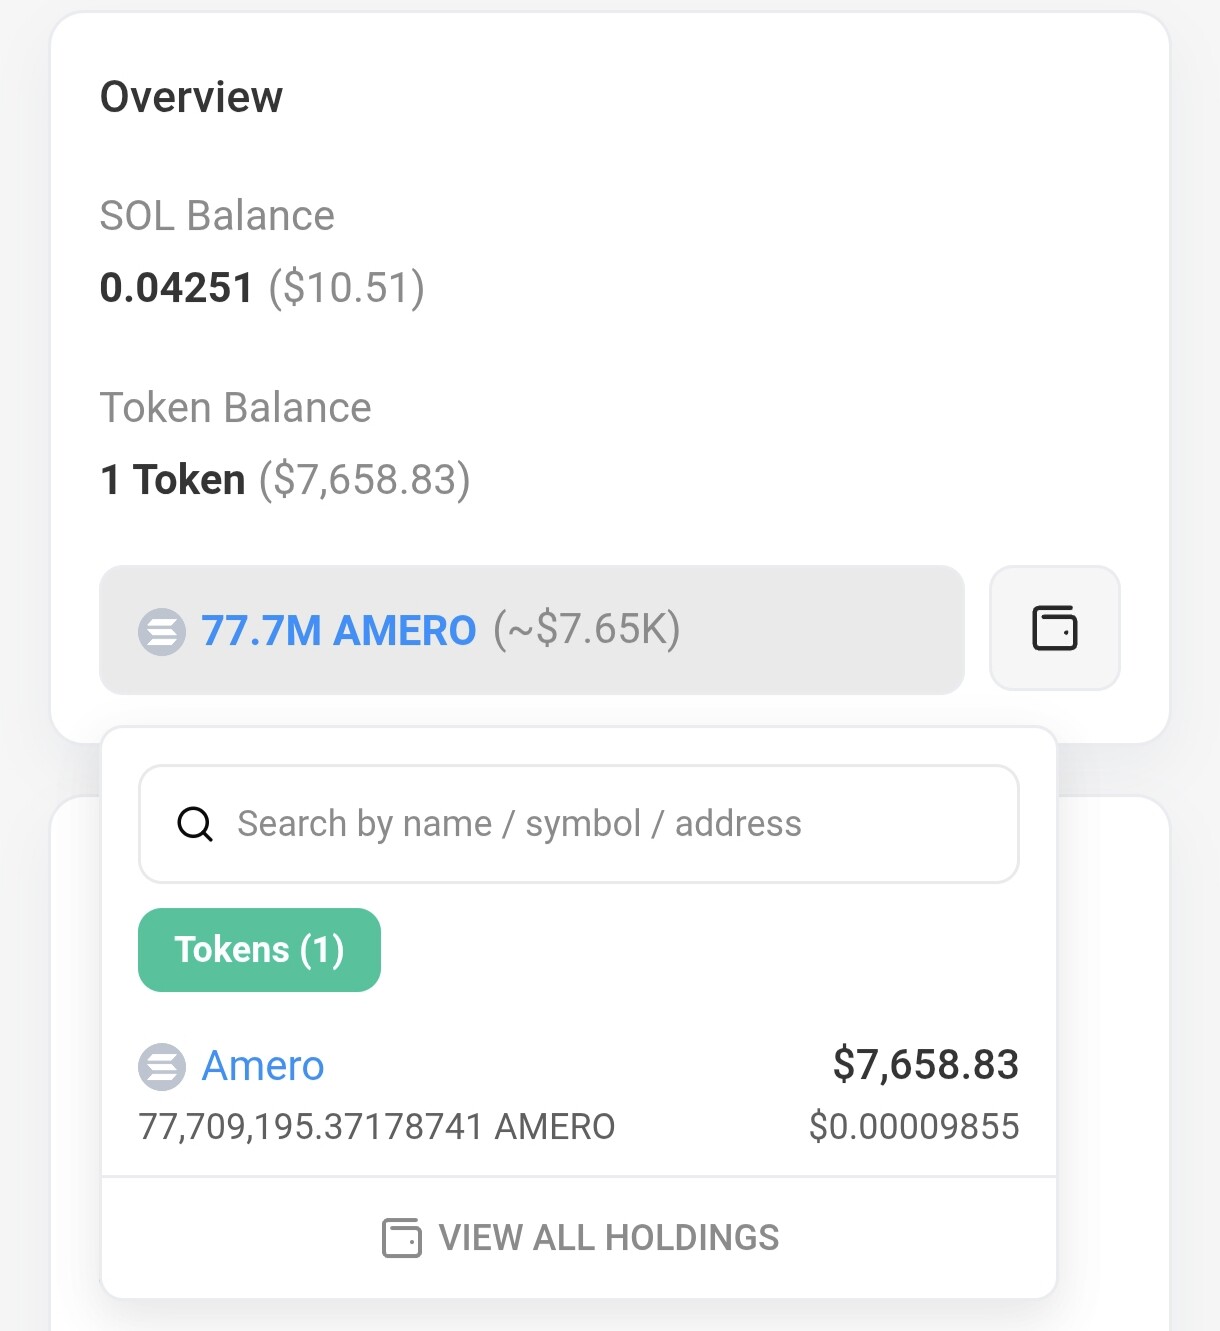Screen dimensions: 1220x1331
Task: Open the wallet holdings icon button
Action: pos(1054,629)
